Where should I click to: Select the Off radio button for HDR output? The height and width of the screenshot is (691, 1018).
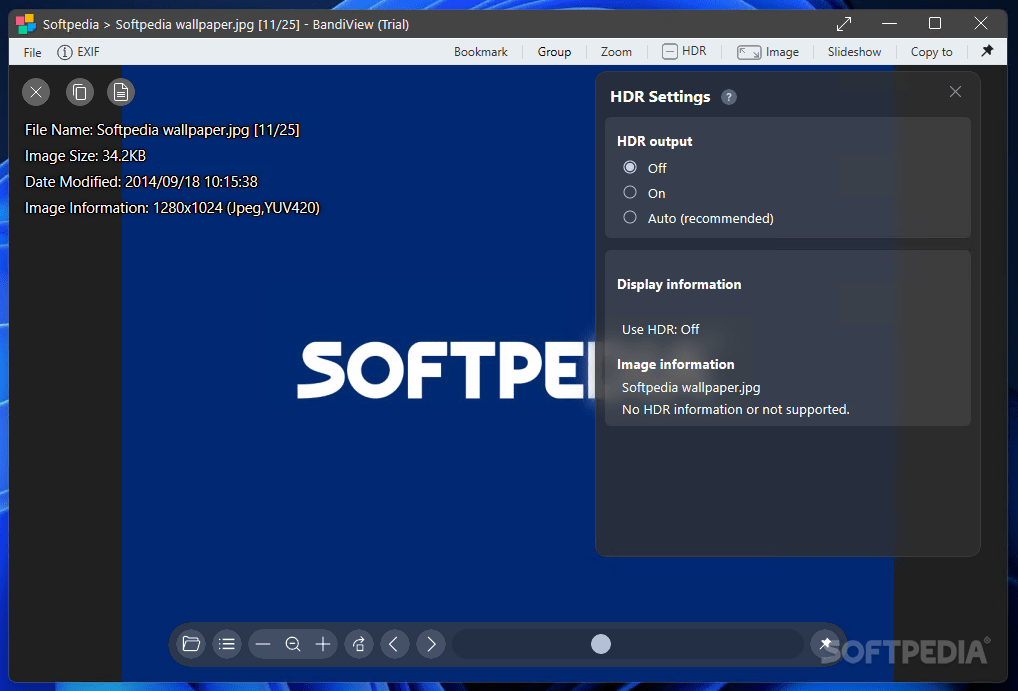pos(630,168)
